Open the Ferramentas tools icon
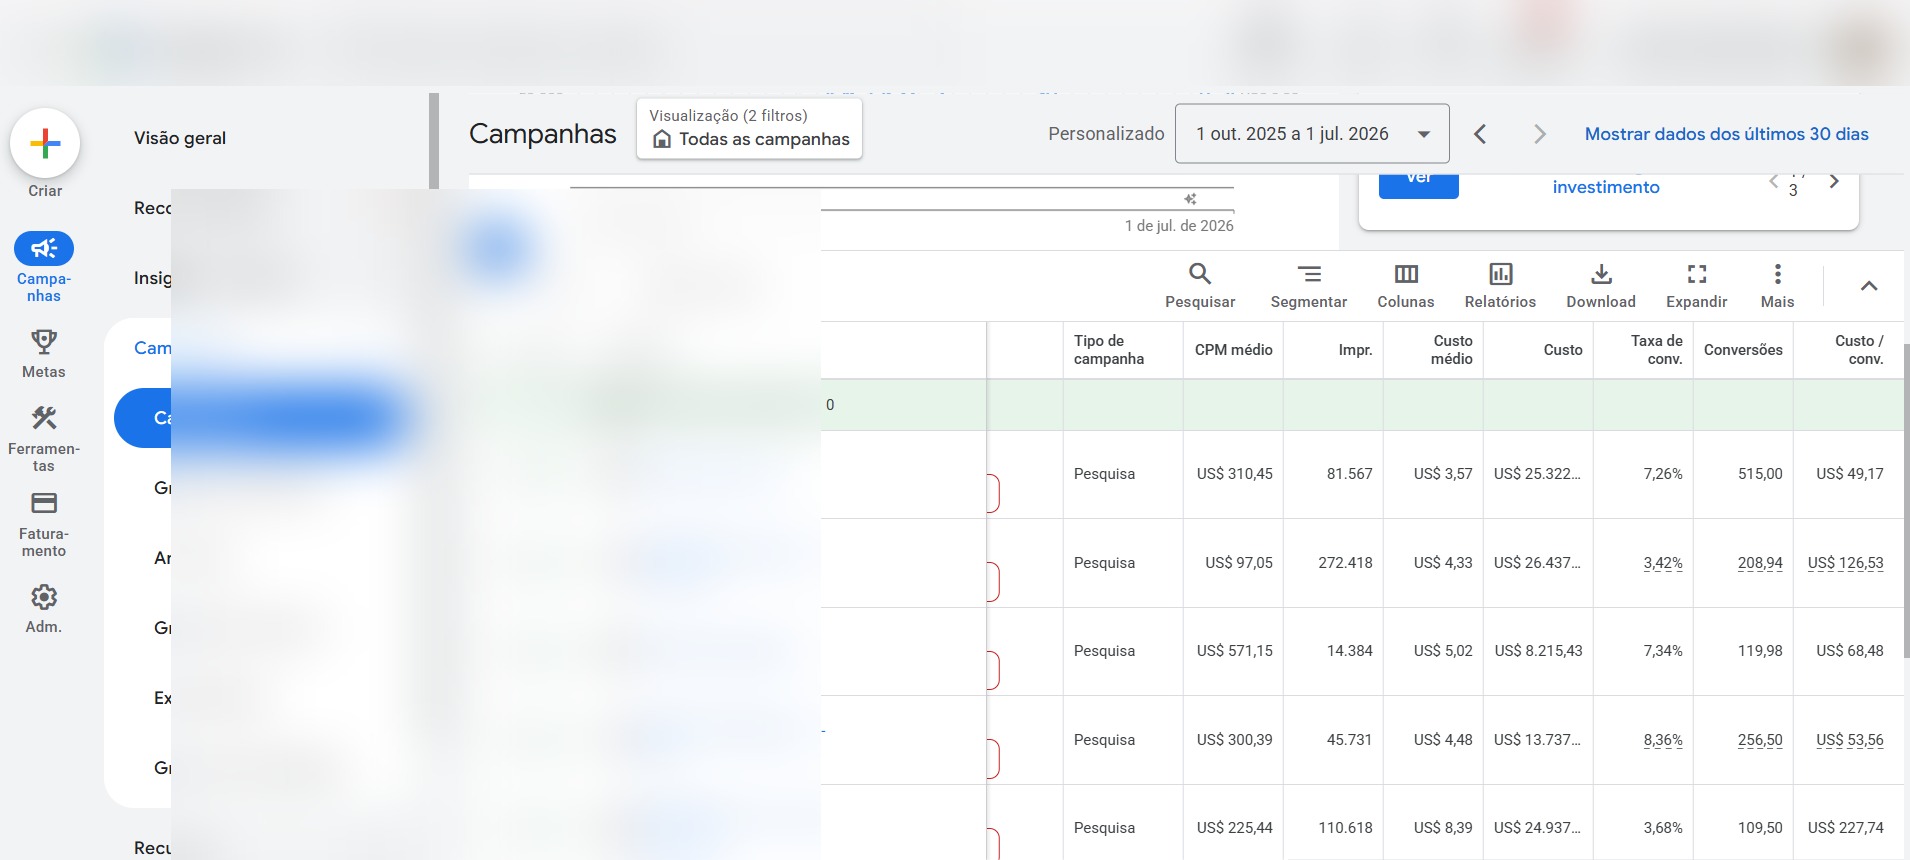The height and width of the screenshot is (860, 1910). click(44, 418)
